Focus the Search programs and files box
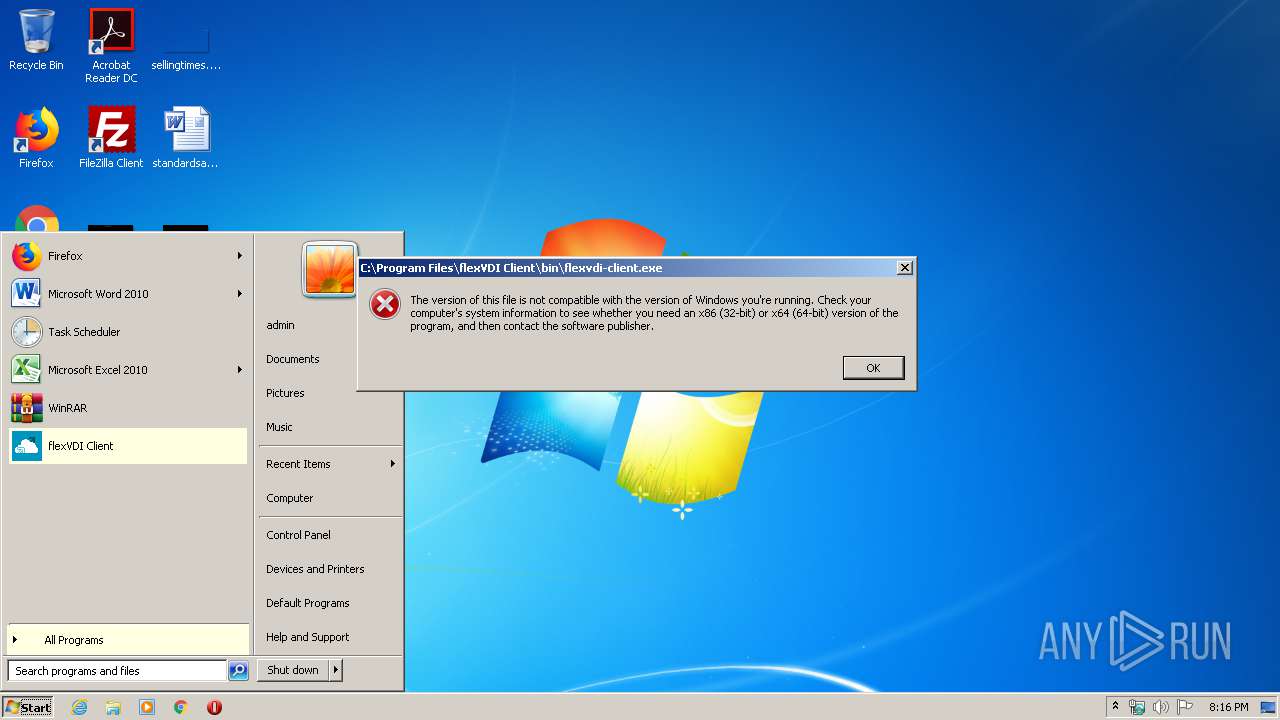Viewport: 1280px width, 720px height. tap(117, 671)
